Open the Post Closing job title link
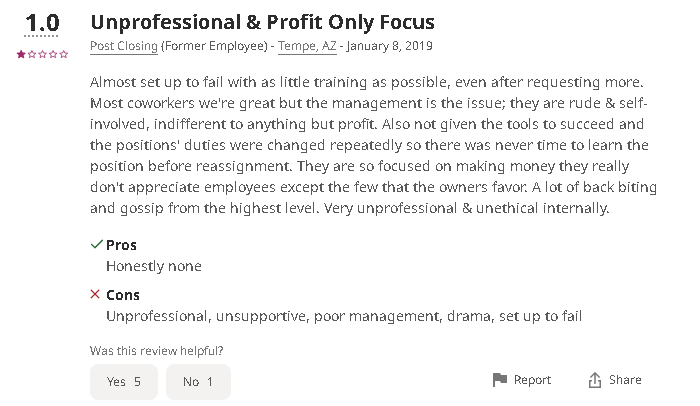Screen dimensions: 700x406 coord(124,46)
